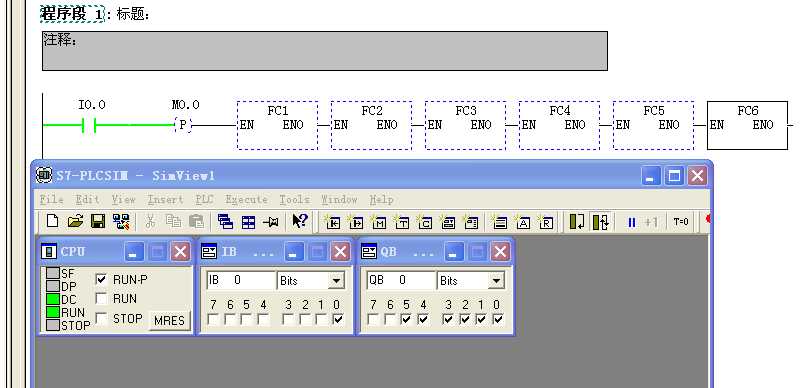
Task: Select the M0.0 positive edge (P) element
Action: point(183,125)
